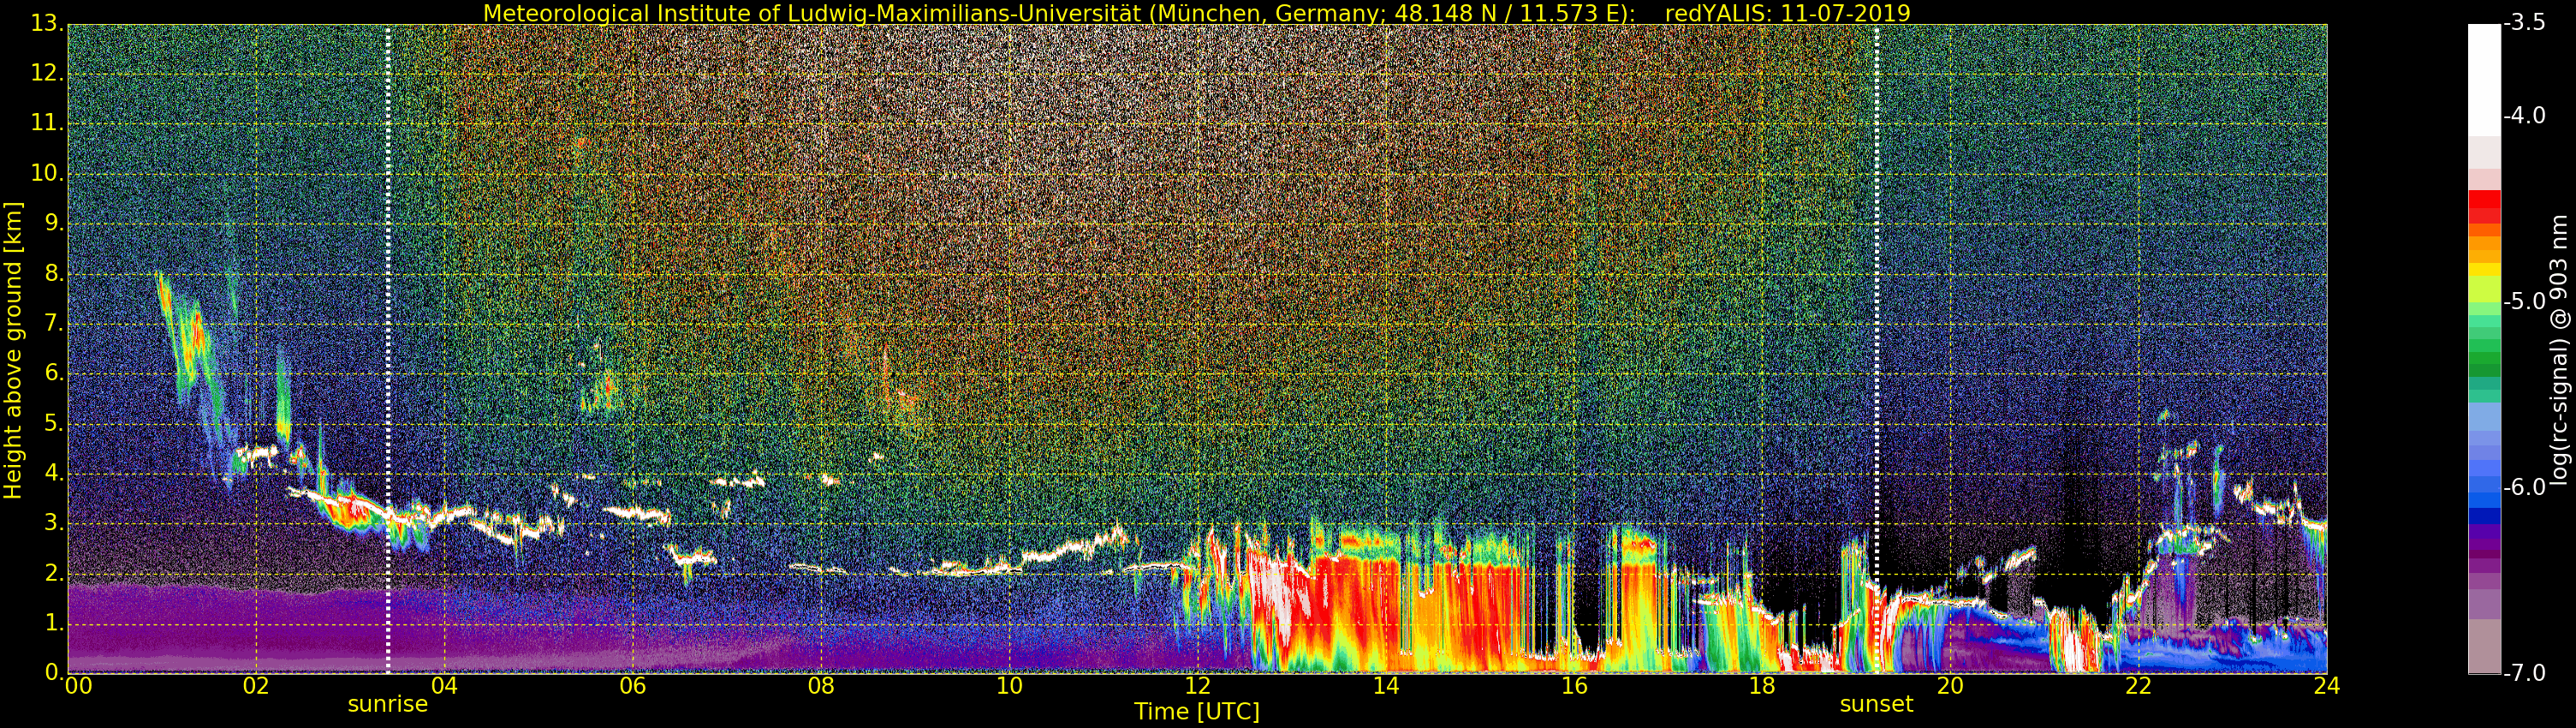
Task: Click the 'log(rc-signal) @ 903 nm' colorbar label
Action: (x=2559, y=350)
